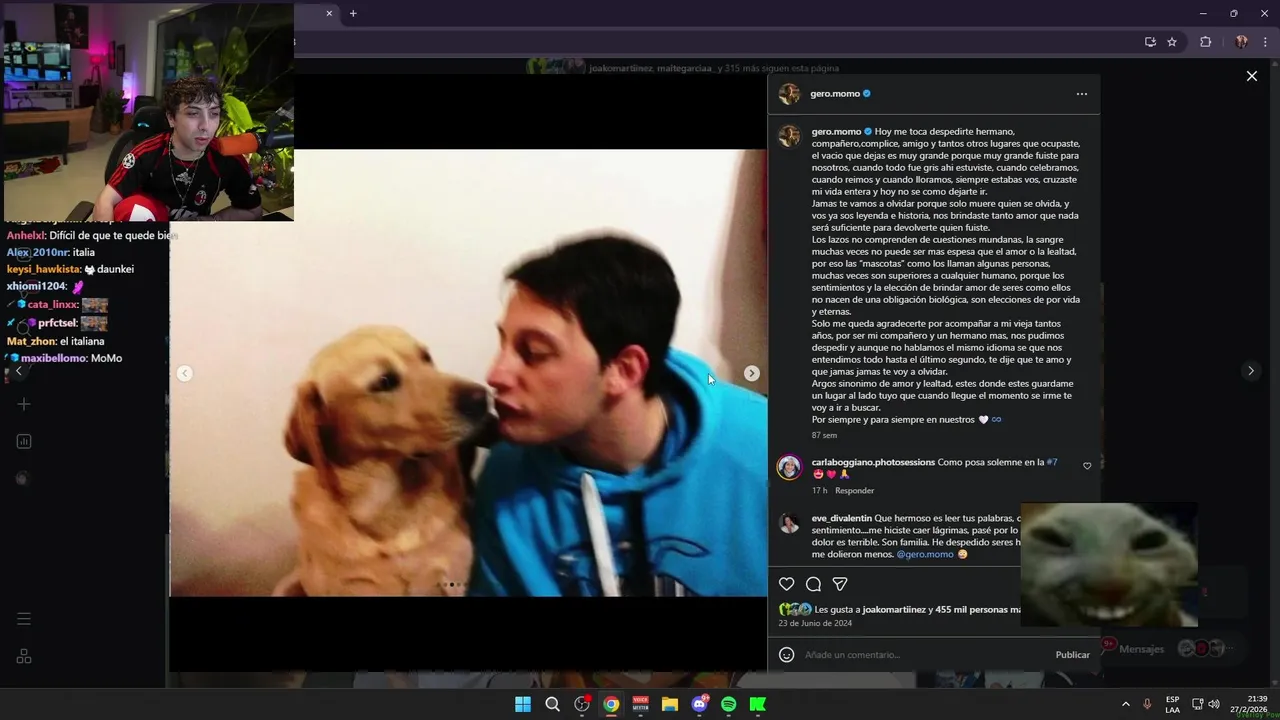Click the post date 23 de Junio de 2024
The width and height of the screenshot is (1280, 720).
point(815,623)
